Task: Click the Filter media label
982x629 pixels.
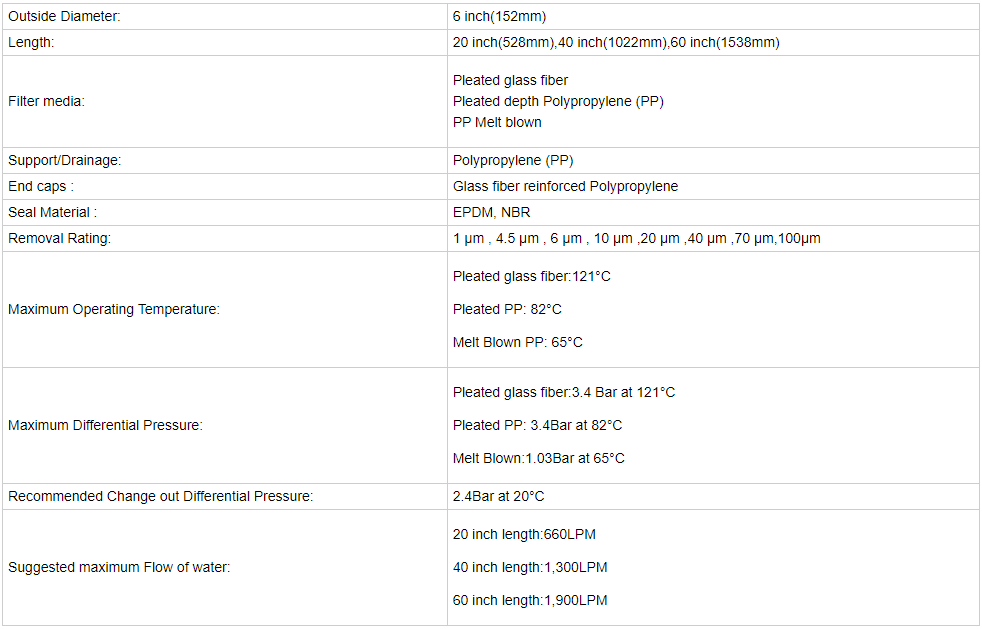Action: pos(46,101)
